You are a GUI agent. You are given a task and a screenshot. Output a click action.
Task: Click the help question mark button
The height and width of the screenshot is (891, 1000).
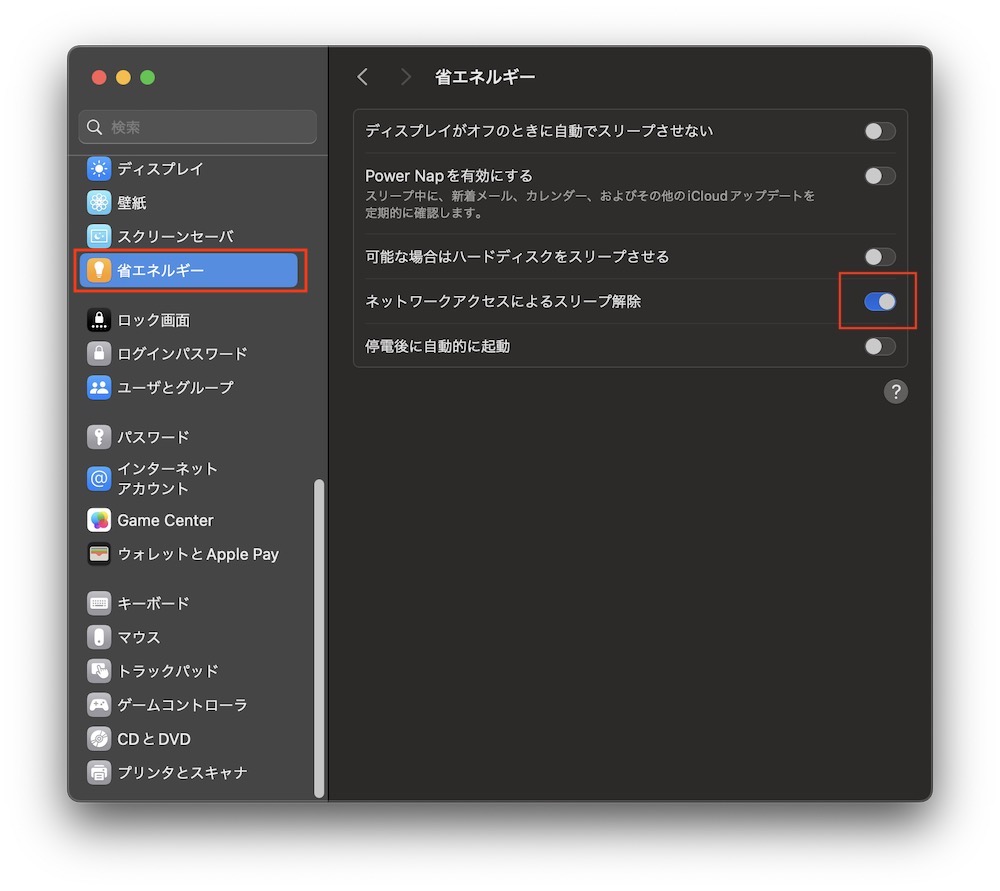(x=895, y=391)
